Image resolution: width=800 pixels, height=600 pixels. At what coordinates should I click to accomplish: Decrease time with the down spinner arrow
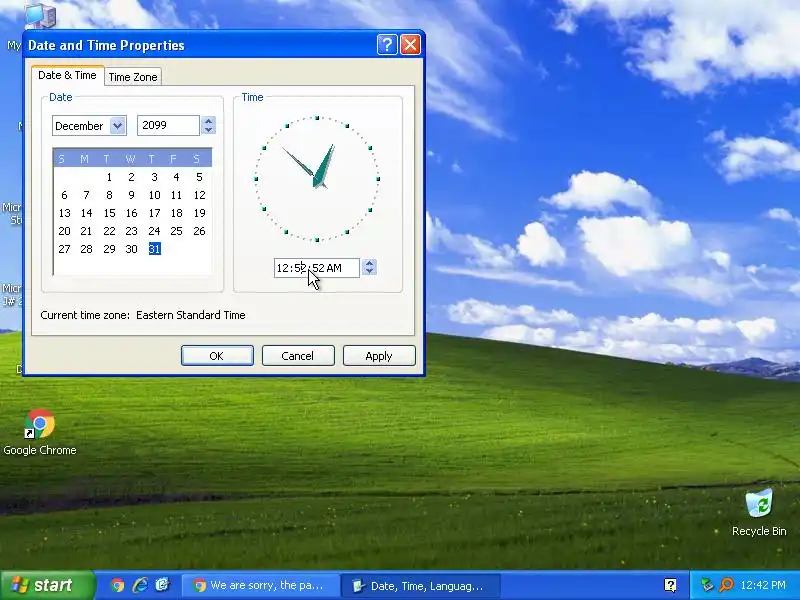pos(369,272)
